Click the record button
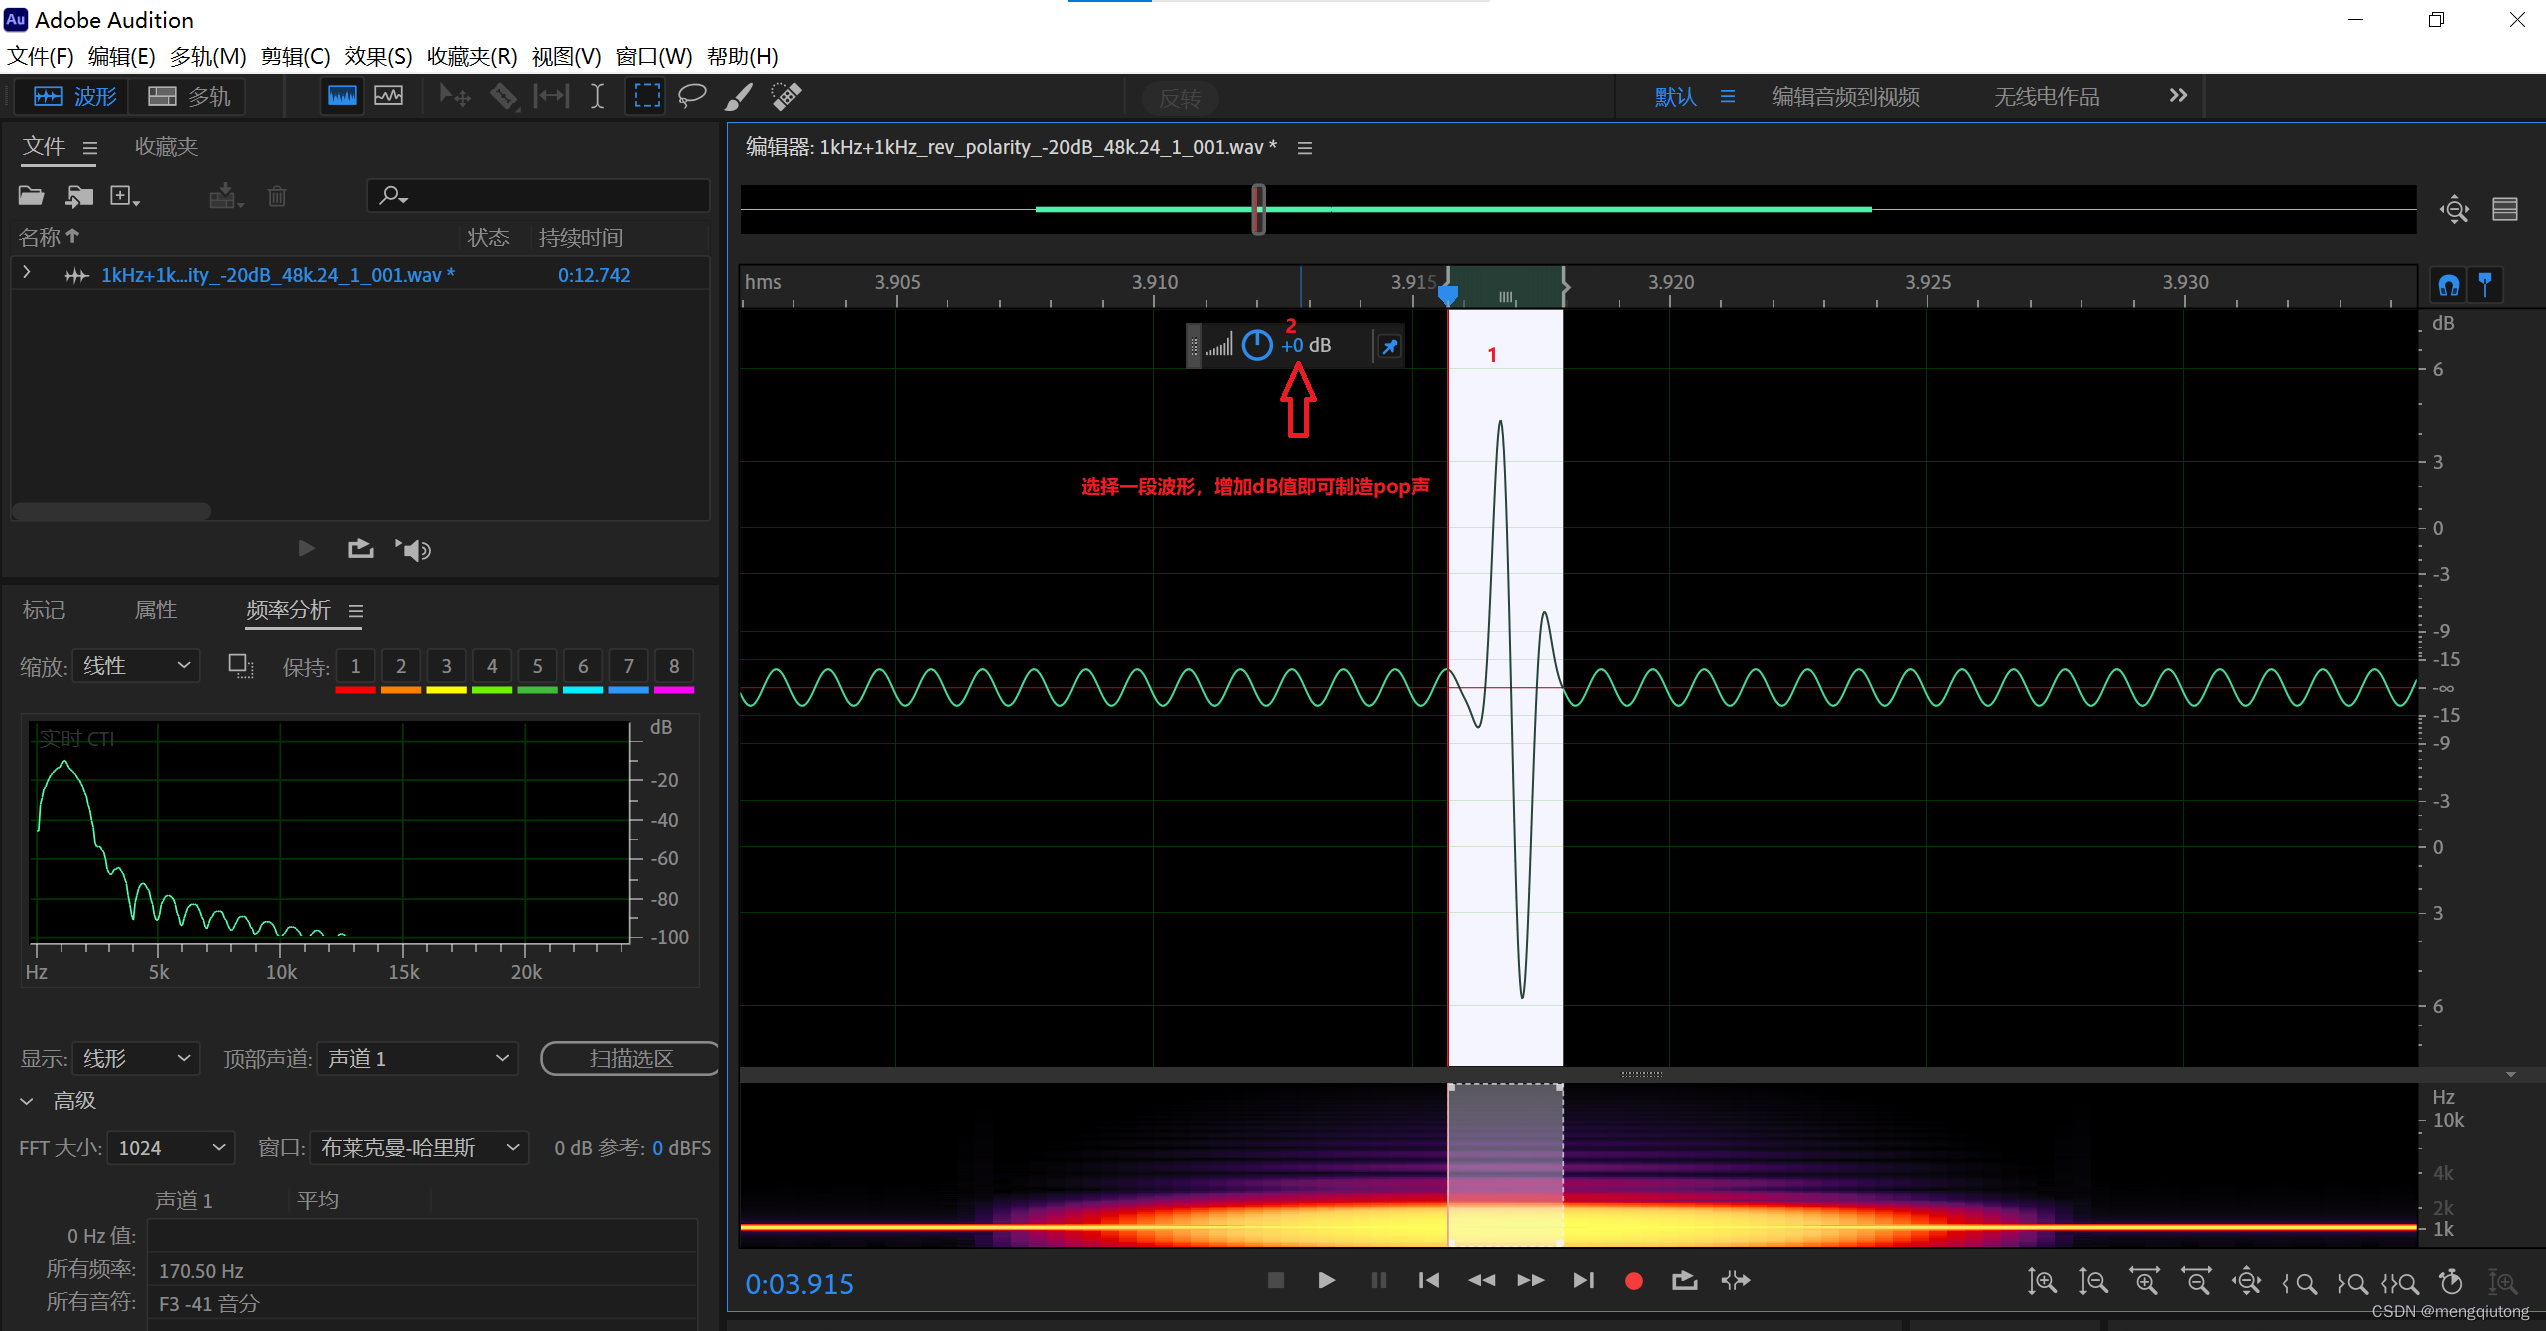The height and width of the screenshot is (1331, 2546). coord(1634,1281)
